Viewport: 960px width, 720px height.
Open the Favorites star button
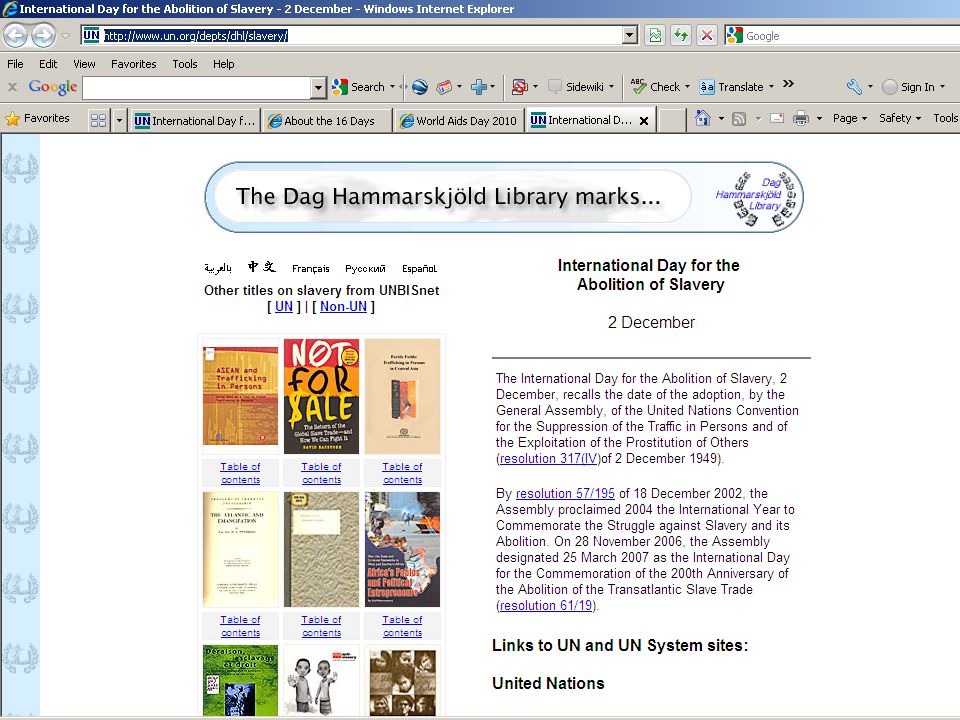tap(37, 118)
